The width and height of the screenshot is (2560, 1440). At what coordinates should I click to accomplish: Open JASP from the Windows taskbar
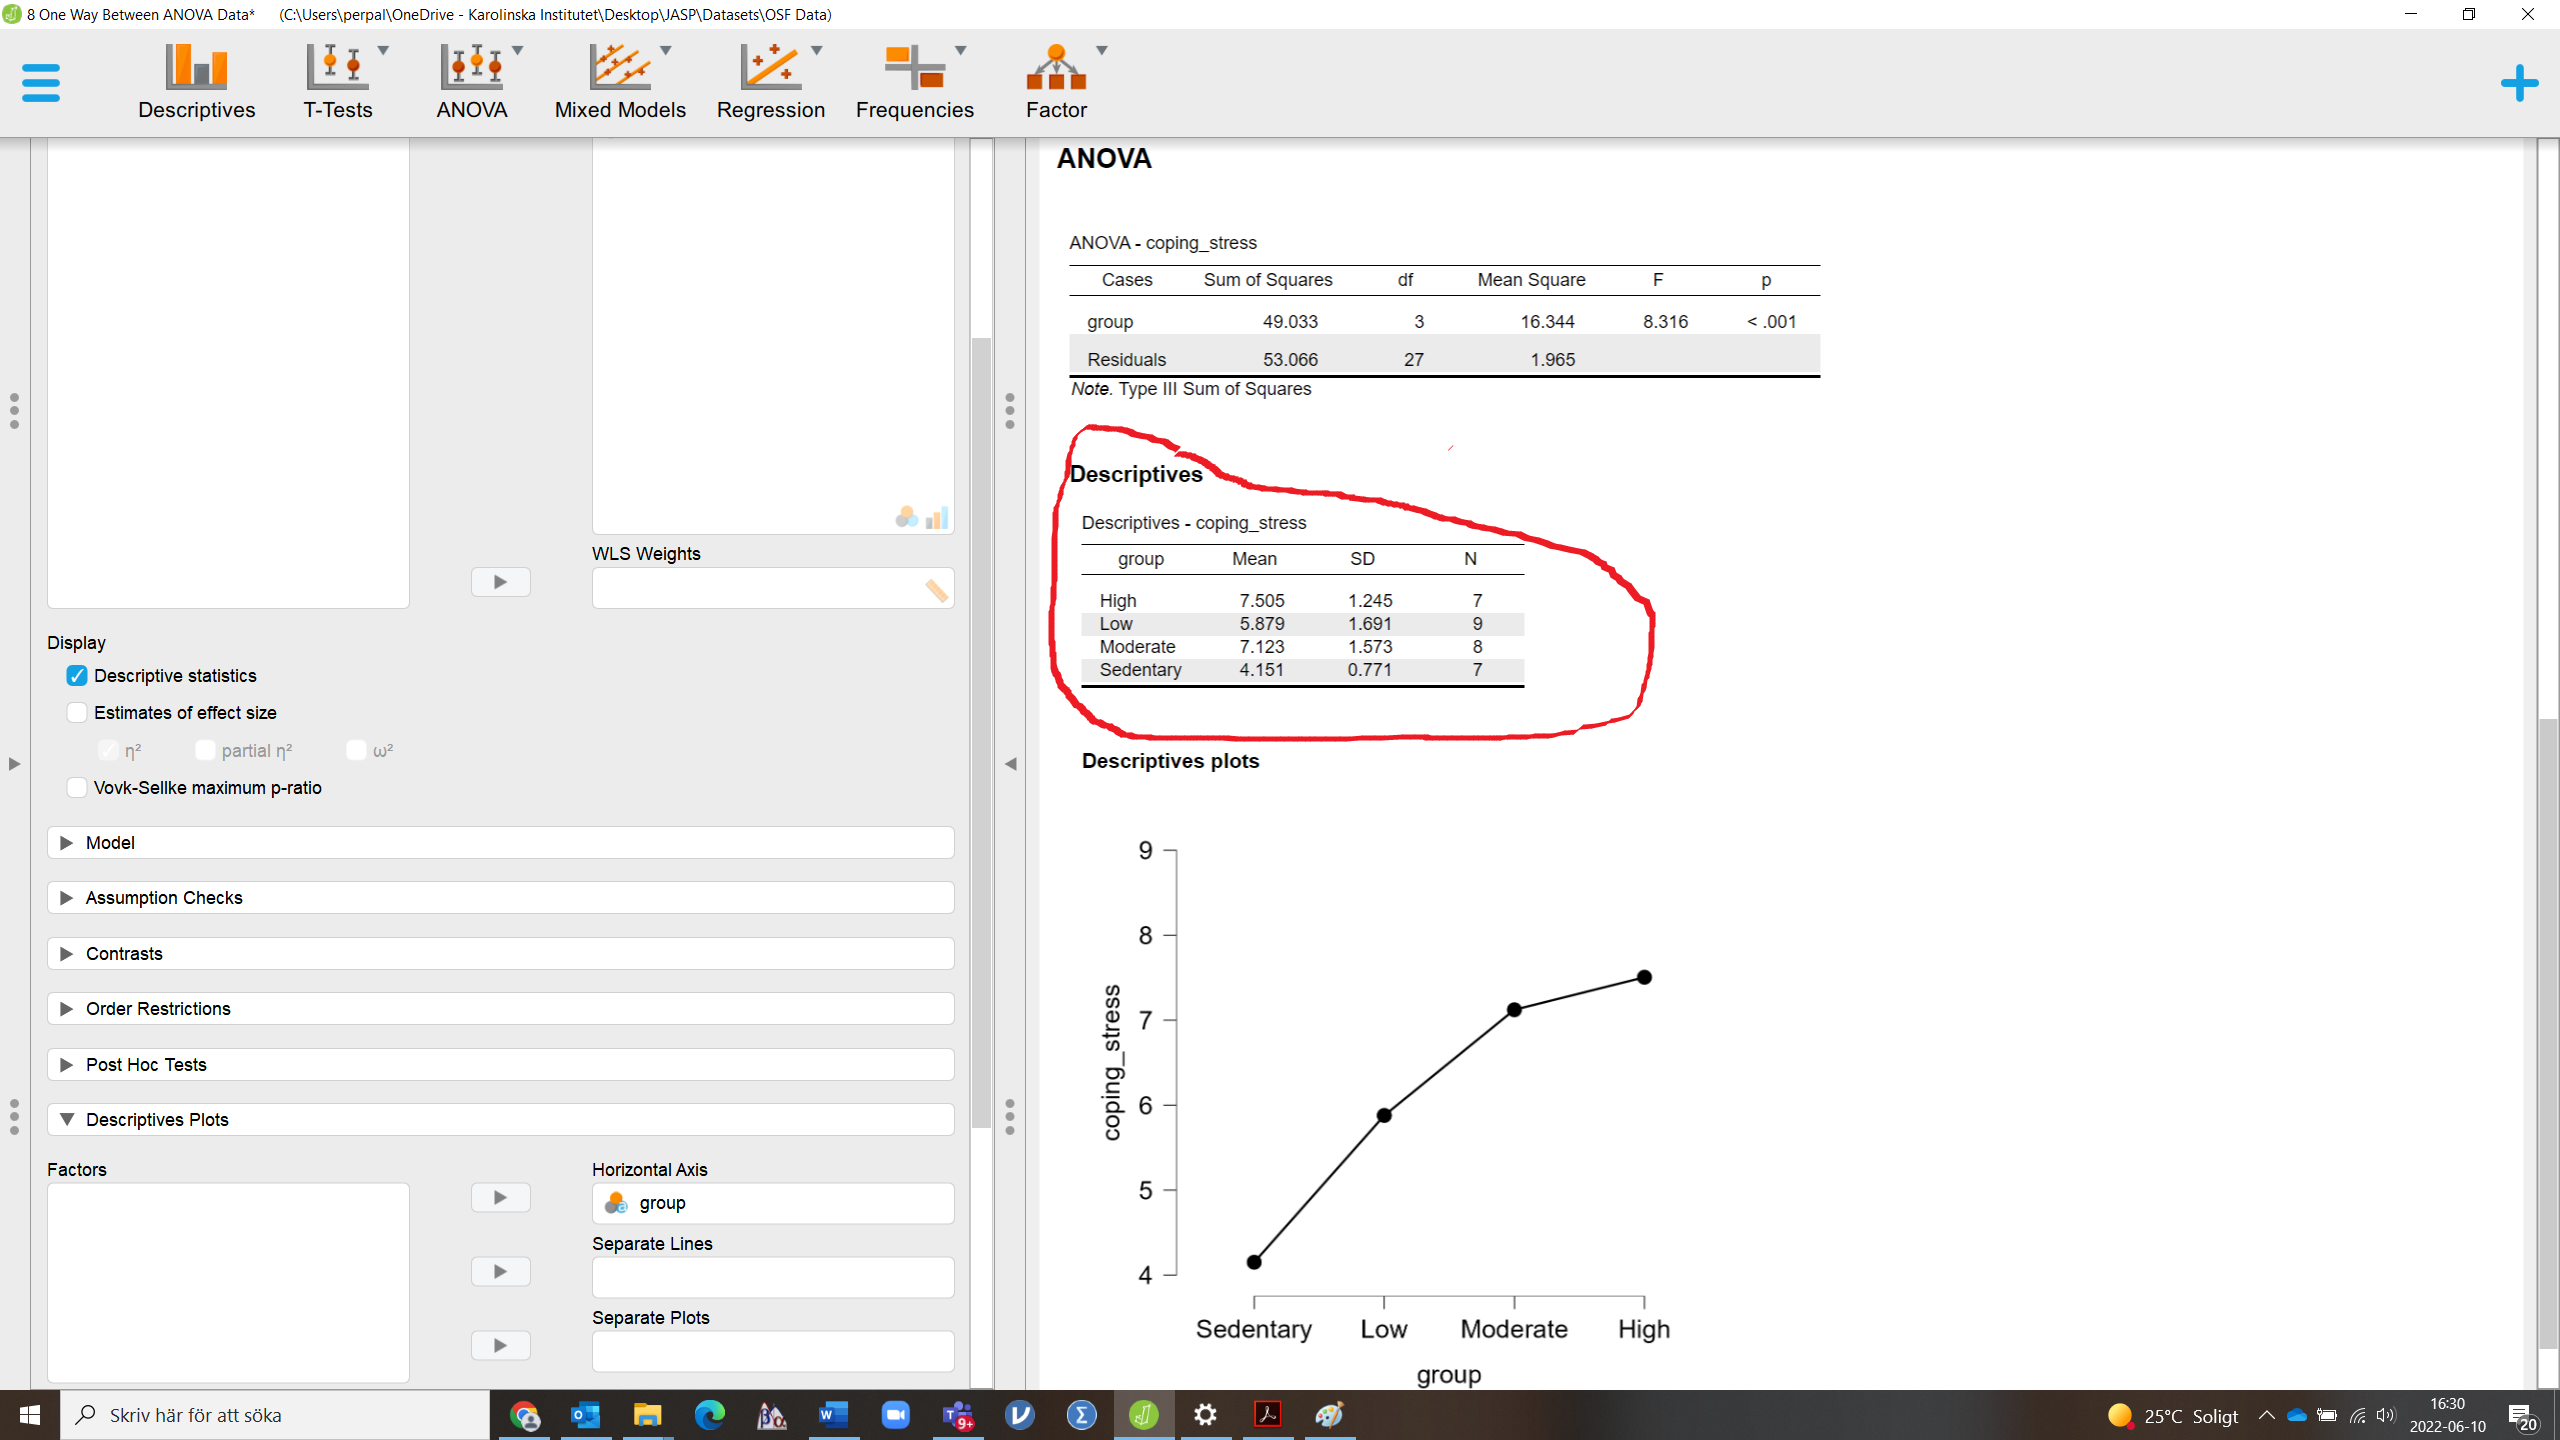[1142, 1414]
